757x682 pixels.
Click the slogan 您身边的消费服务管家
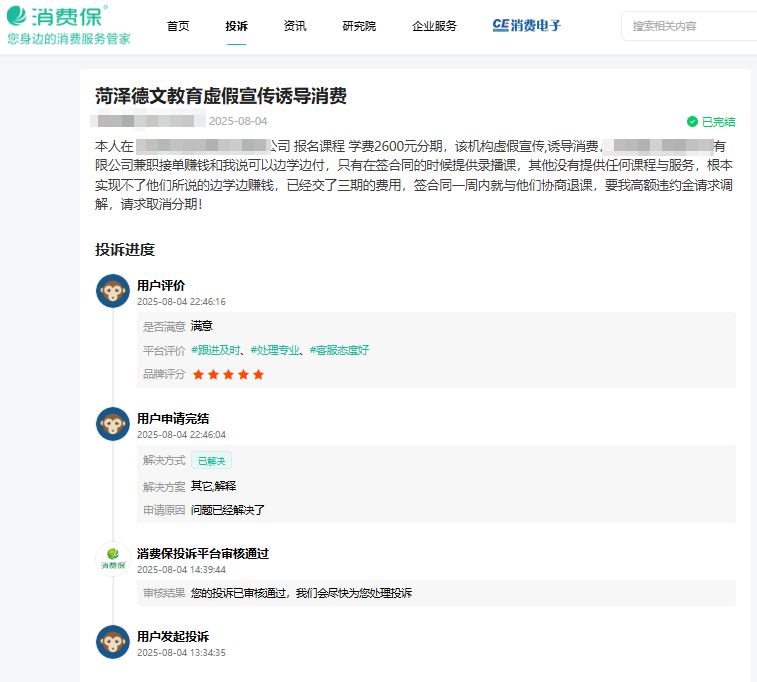pyautogui.click(x=69, y=39)
